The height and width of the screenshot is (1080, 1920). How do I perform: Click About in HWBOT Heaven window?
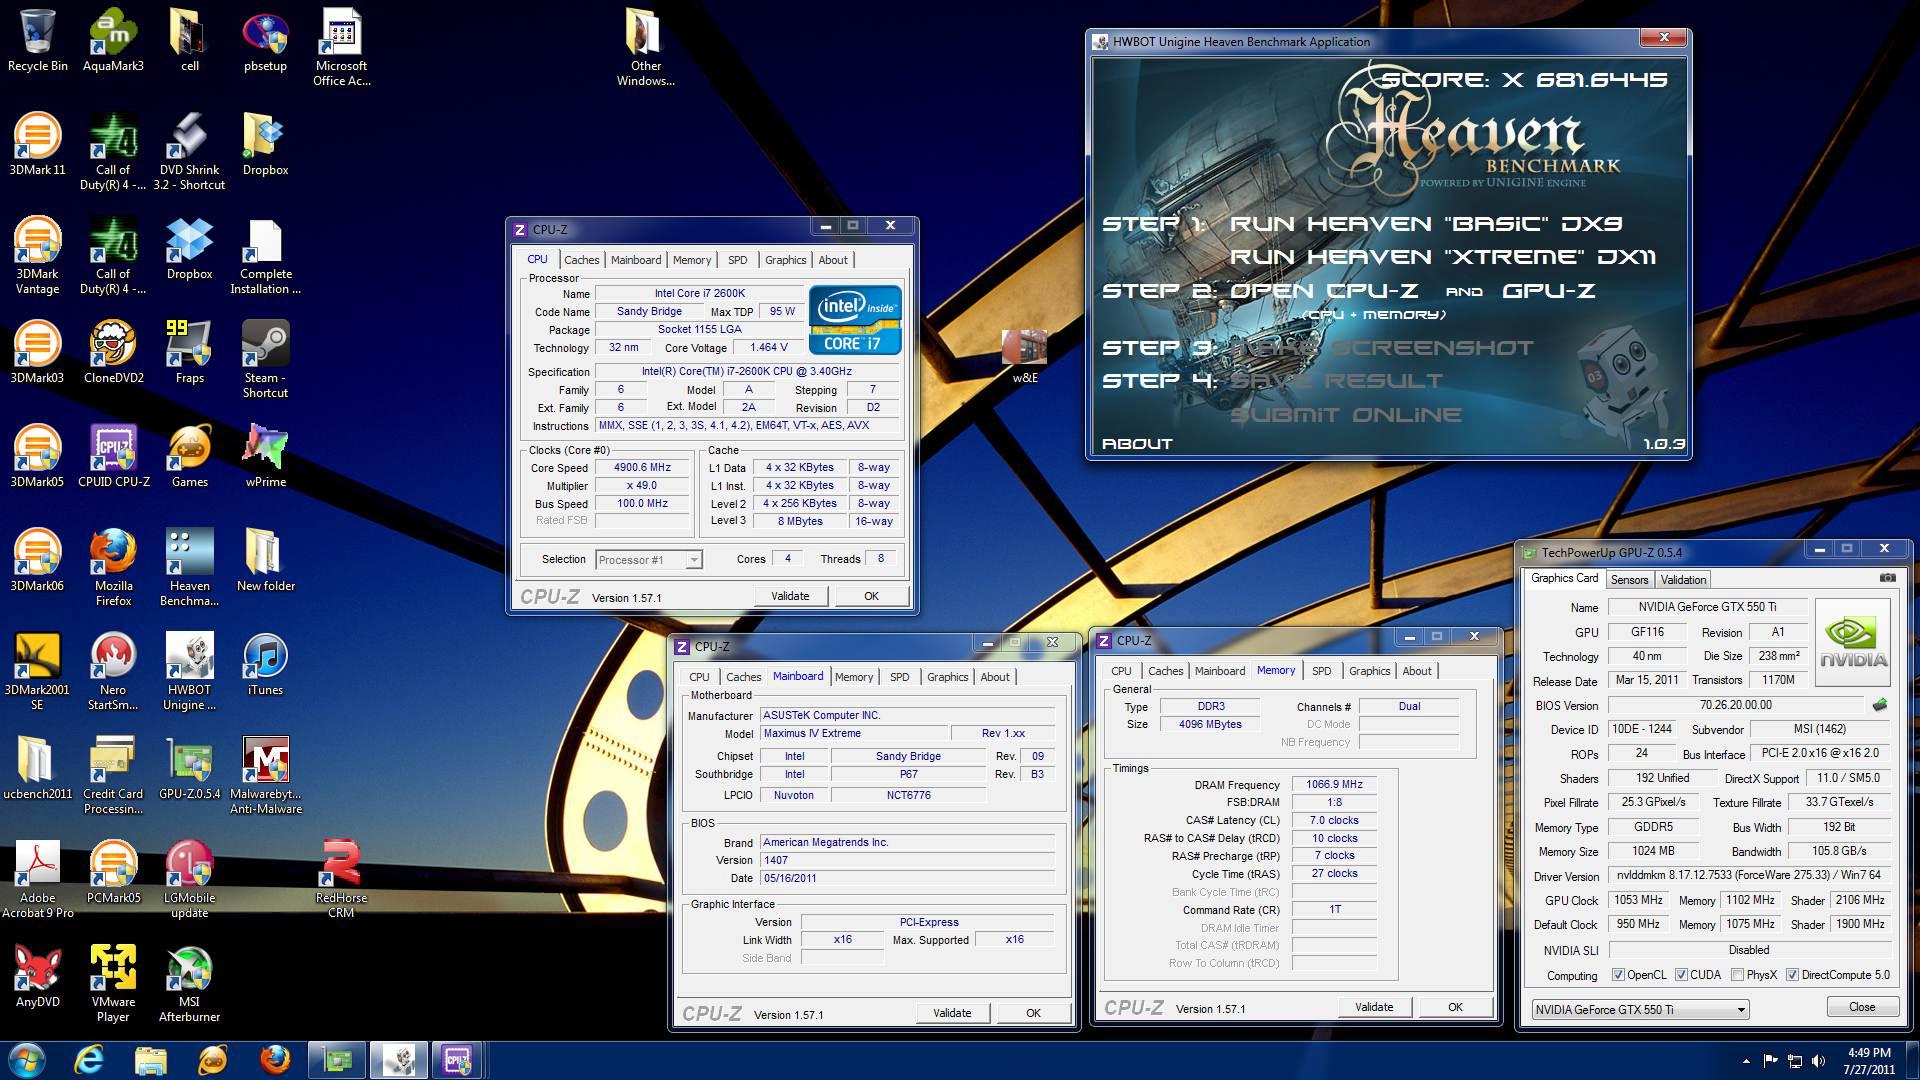[x=1137, y=443]
